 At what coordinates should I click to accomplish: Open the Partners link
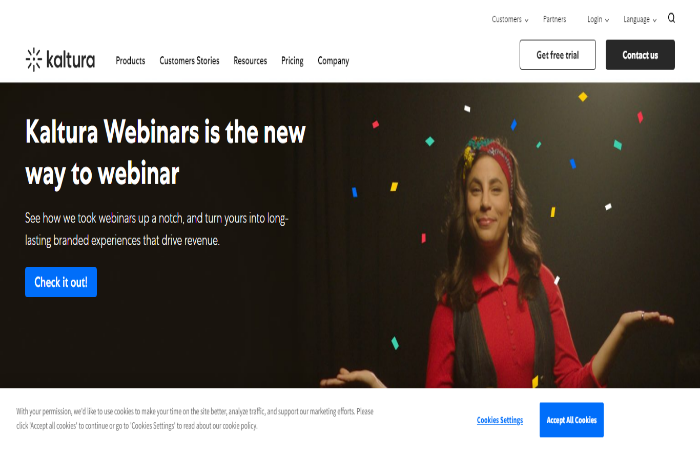(554, 19)
